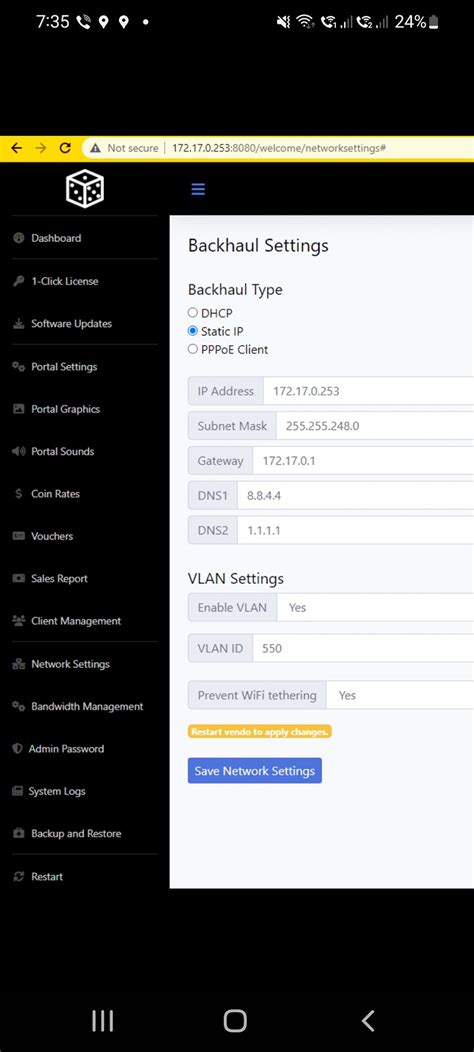The width and height of the screenshot is (474, 1052).
Task: Open Sales Report in the sidebar
Action: [59, 578]
